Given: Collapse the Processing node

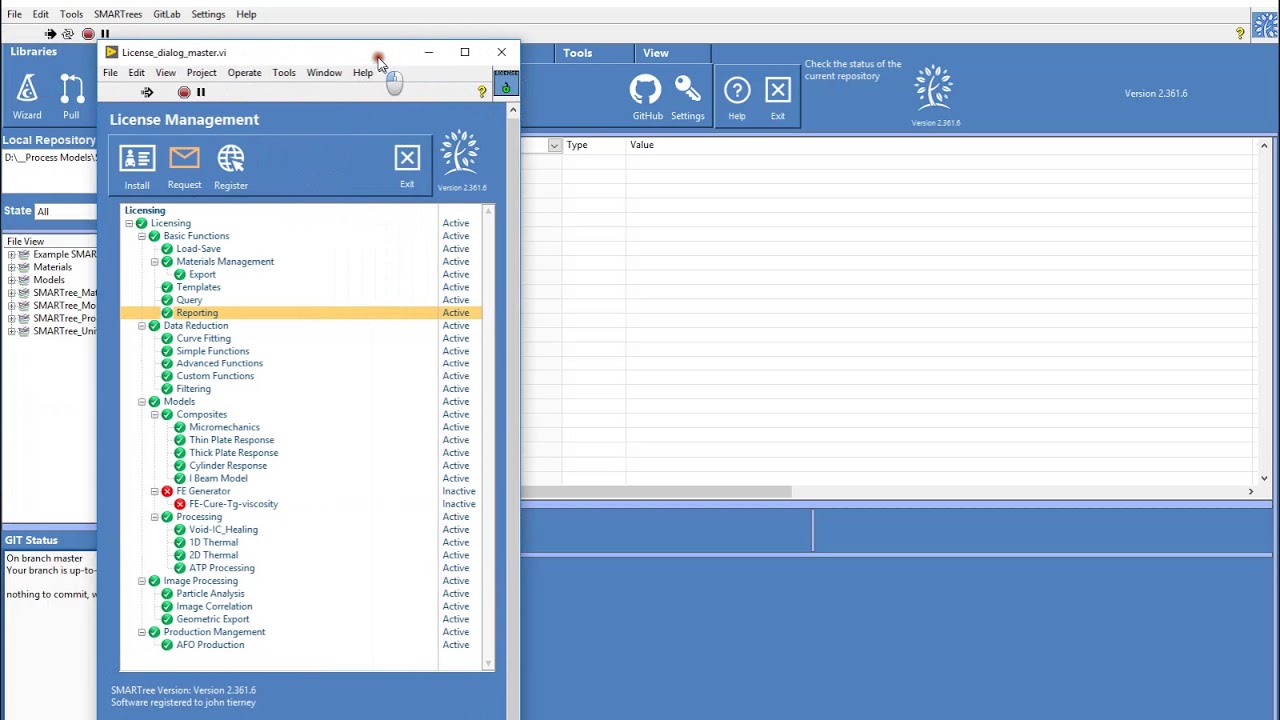Looking at the screenshot, I should click(x=155, y=517).
